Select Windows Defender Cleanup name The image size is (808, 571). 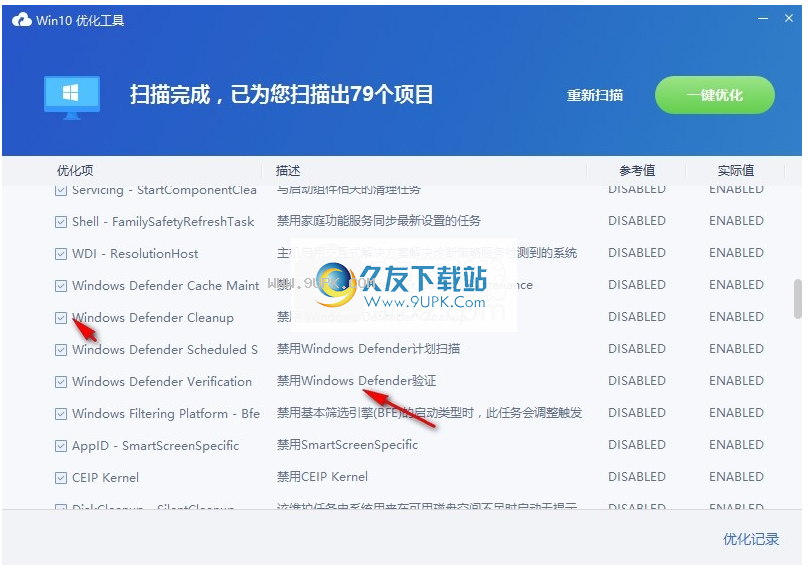(153, 317)
